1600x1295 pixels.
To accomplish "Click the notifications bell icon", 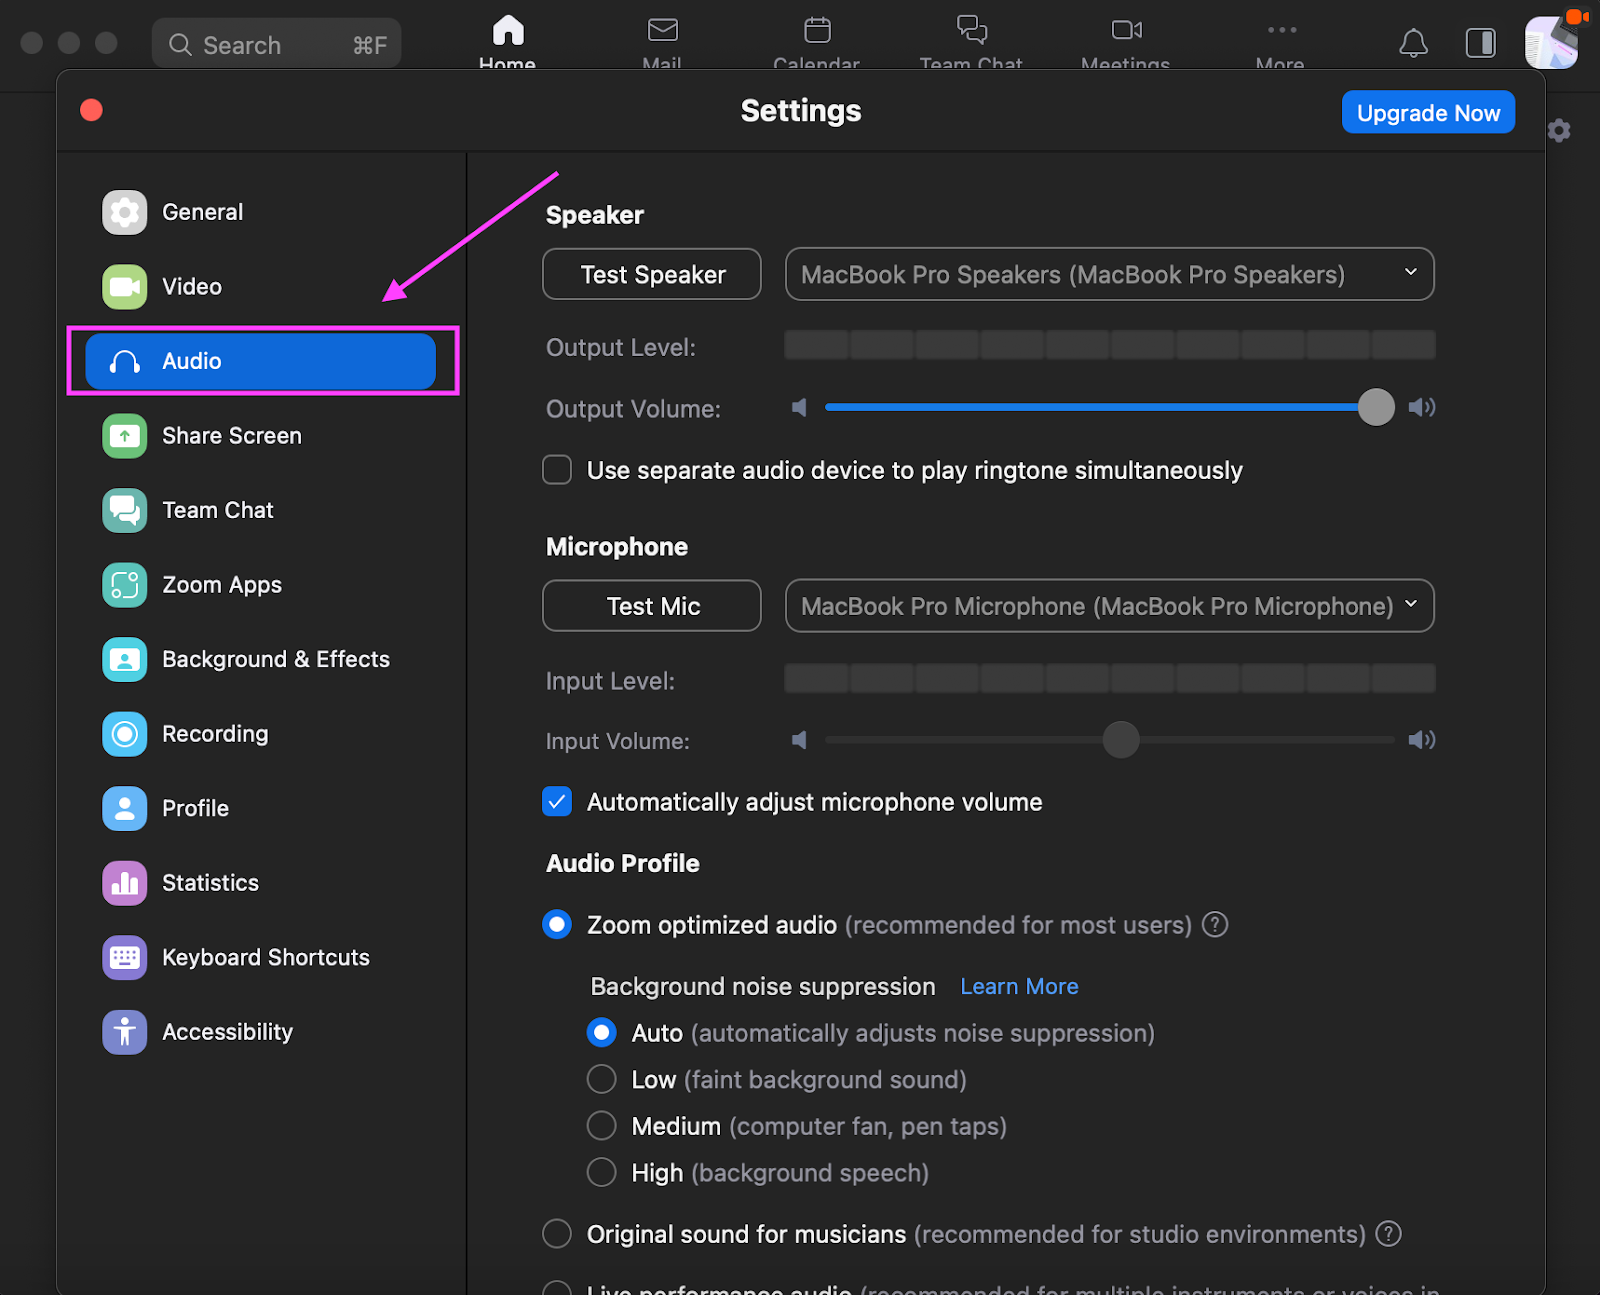I will click(x=1413, y=44).
